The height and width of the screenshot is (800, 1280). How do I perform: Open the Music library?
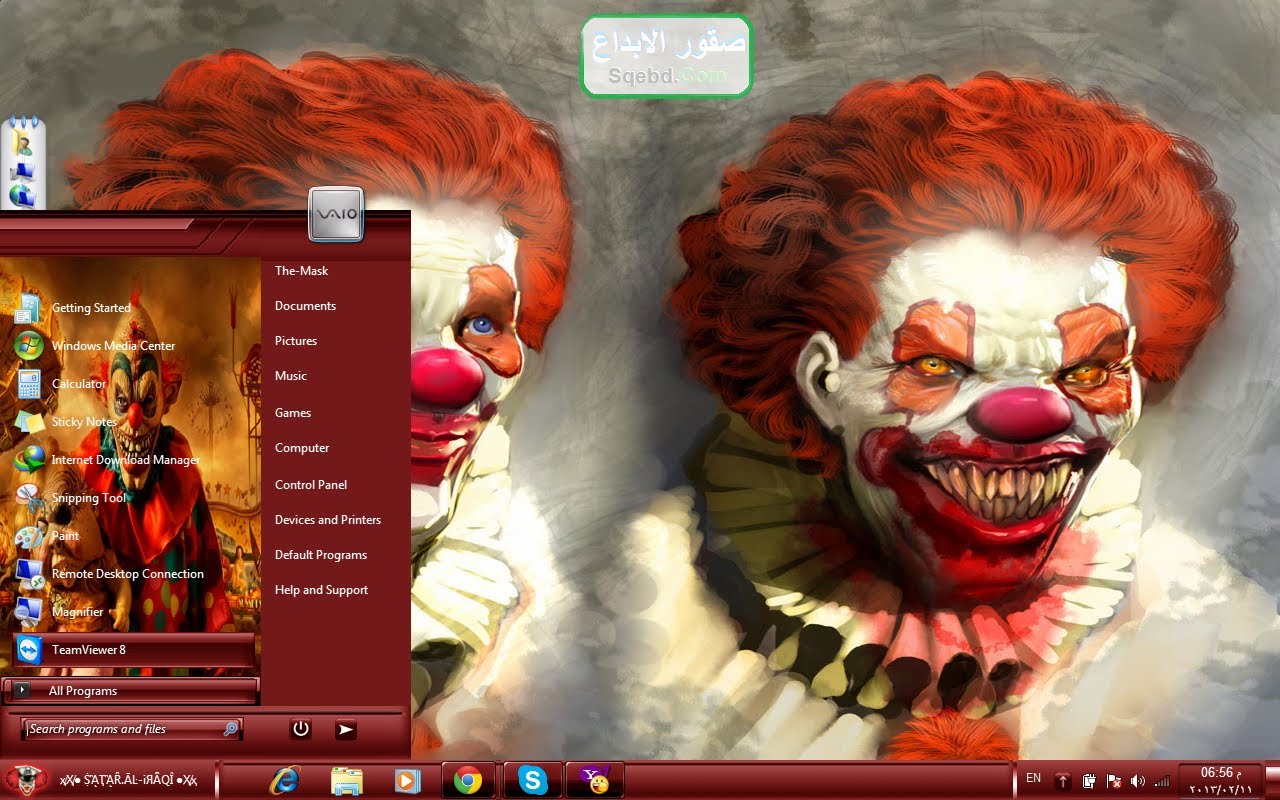(x=291, y=376)
